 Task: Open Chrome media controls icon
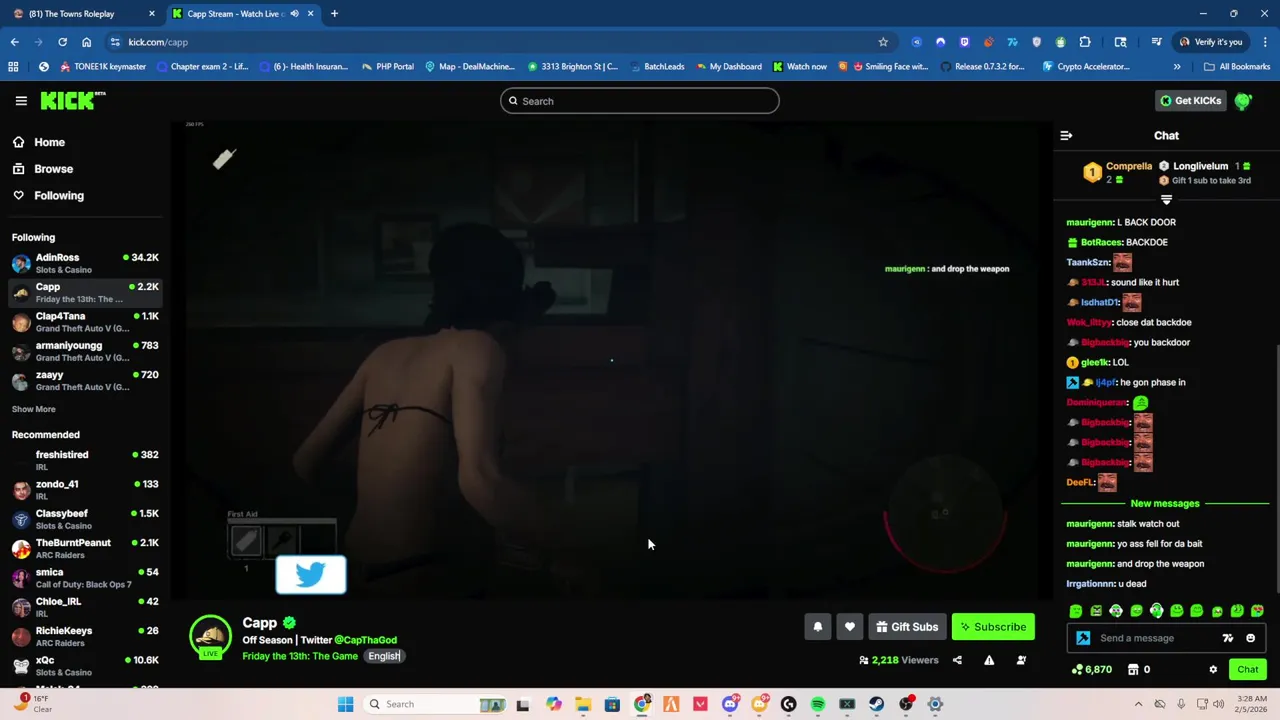tap(1156, 42)
